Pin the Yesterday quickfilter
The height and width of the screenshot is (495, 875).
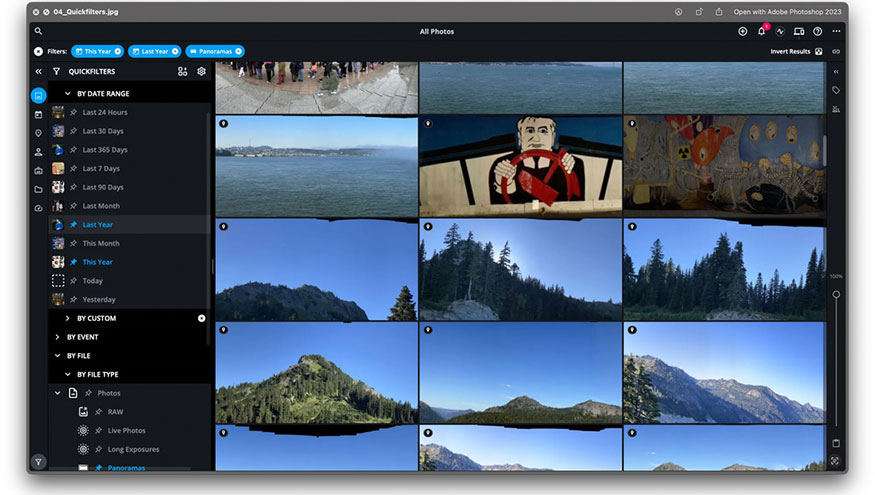pyautogui.click(x=73, y=299)
